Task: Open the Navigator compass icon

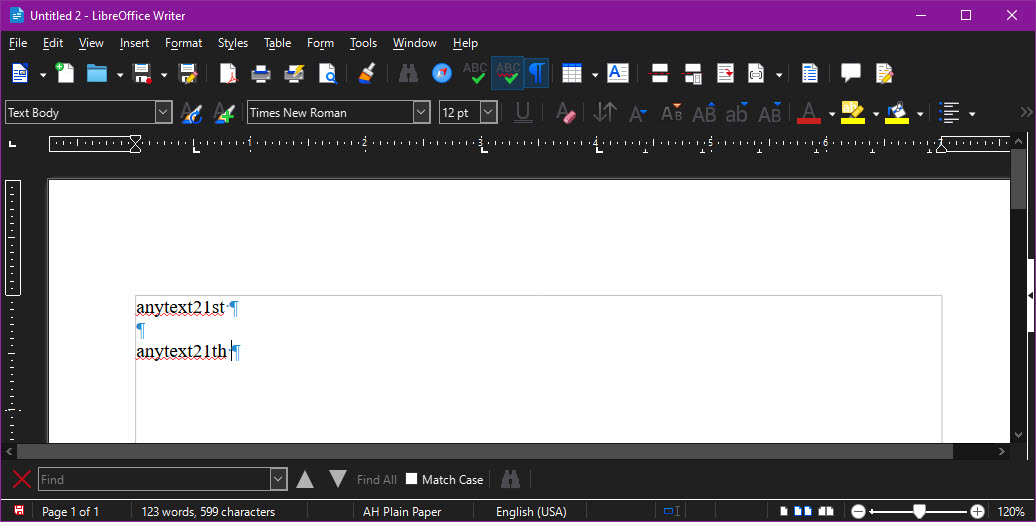Action: click(442, 73)
